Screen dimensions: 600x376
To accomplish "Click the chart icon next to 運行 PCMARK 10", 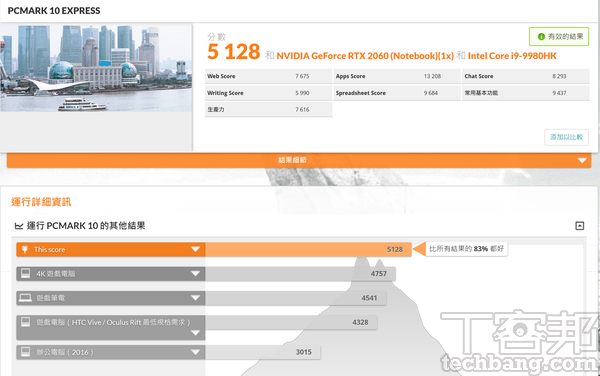I will click(19, 226).
